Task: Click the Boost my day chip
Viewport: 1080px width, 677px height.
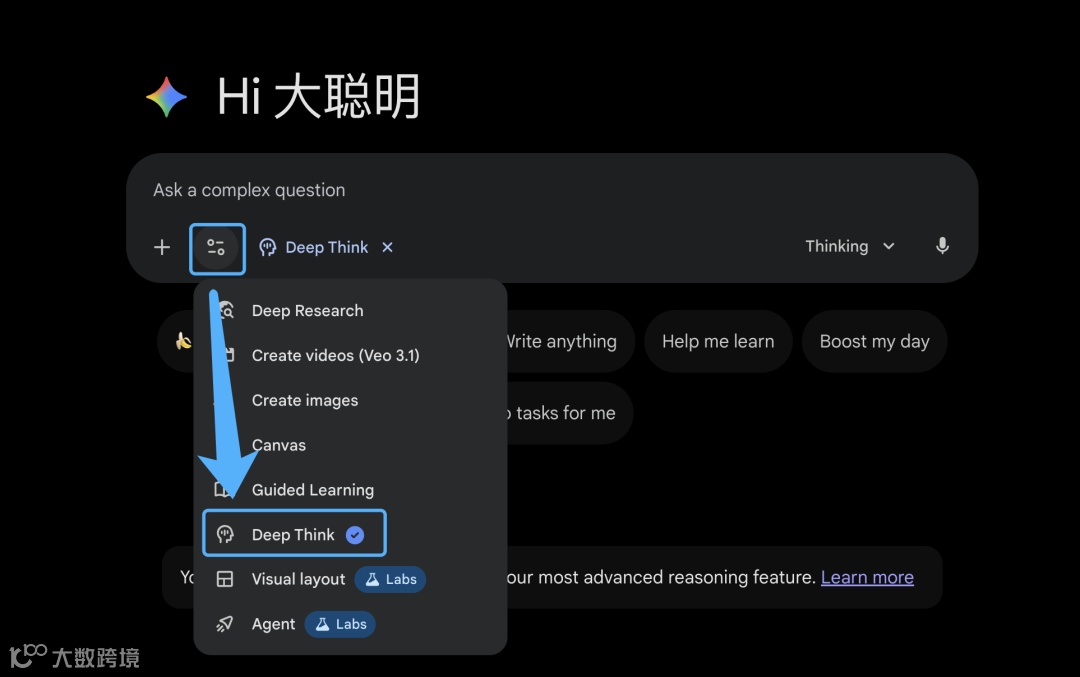Action: coord(875,342)
